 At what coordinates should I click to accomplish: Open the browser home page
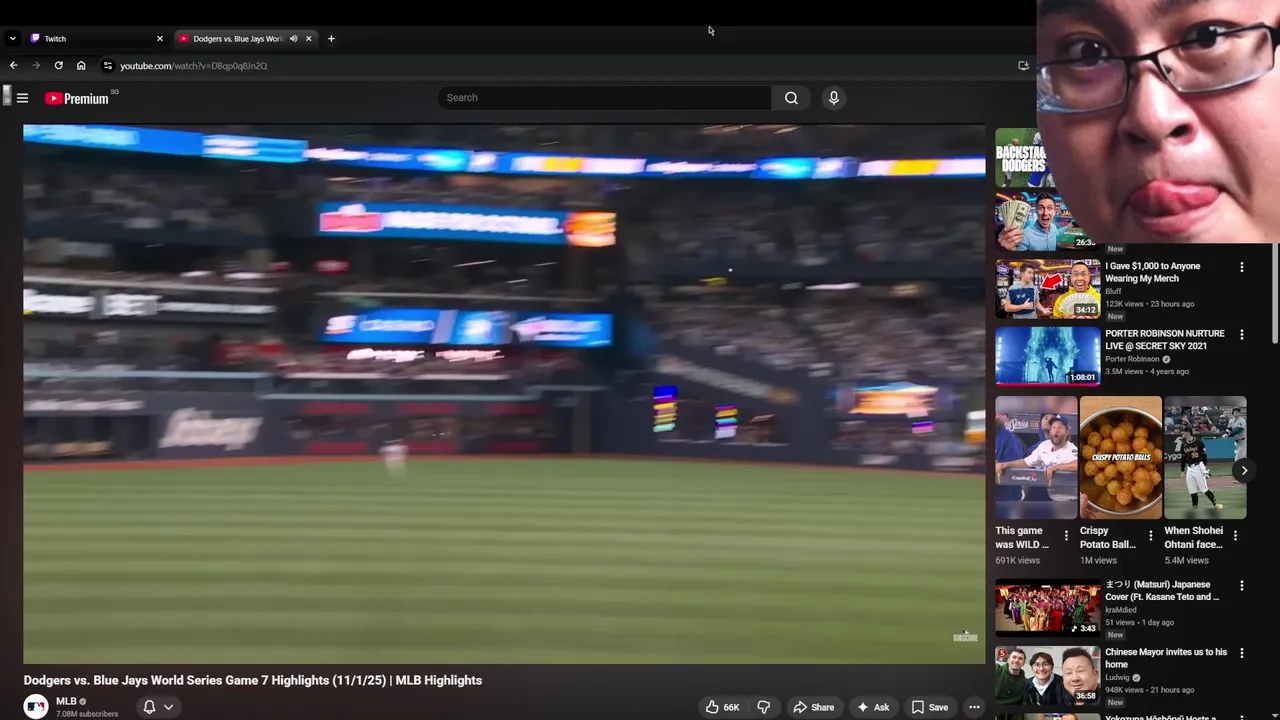(x=81, y=66)
